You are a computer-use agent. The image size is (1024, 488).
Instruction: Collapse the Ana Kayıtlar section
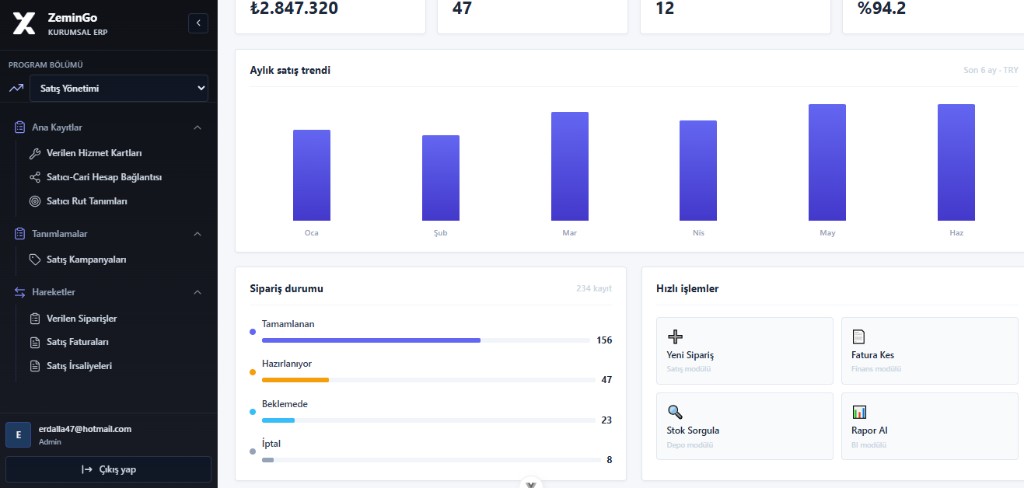point(198,127)
